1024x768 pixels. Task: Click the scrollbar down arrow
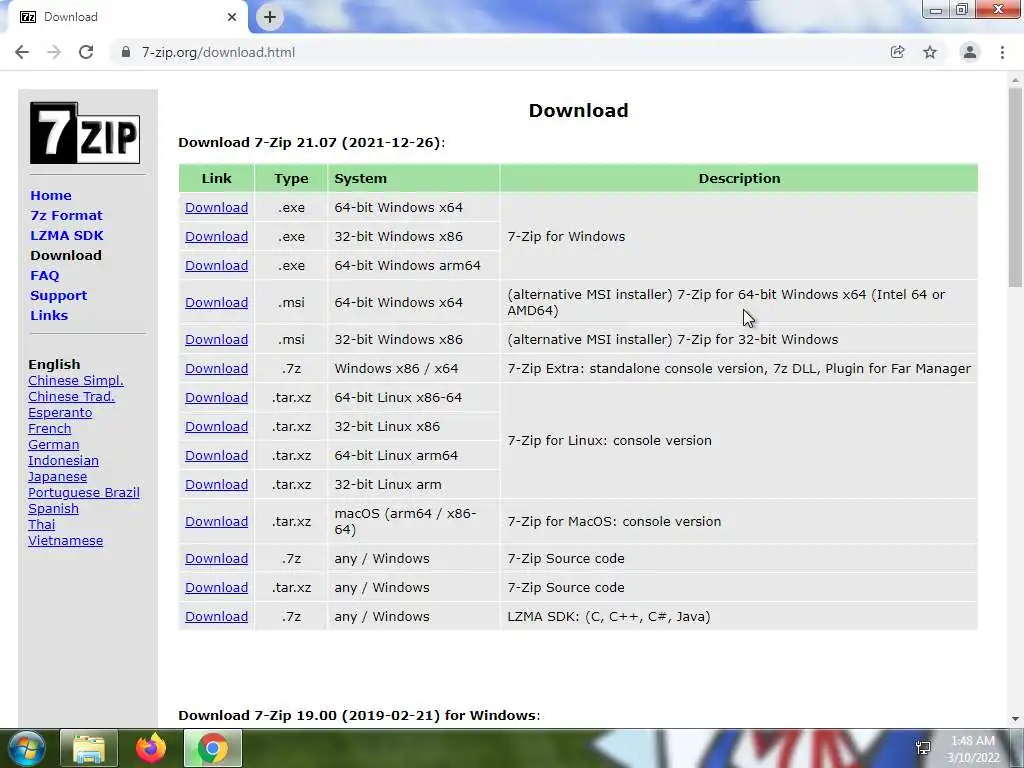1015,719
